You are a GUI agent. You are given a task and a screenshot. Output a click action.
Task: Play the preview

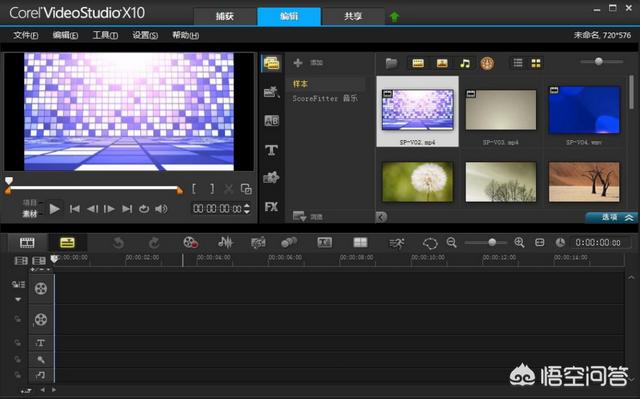(54, 209)
